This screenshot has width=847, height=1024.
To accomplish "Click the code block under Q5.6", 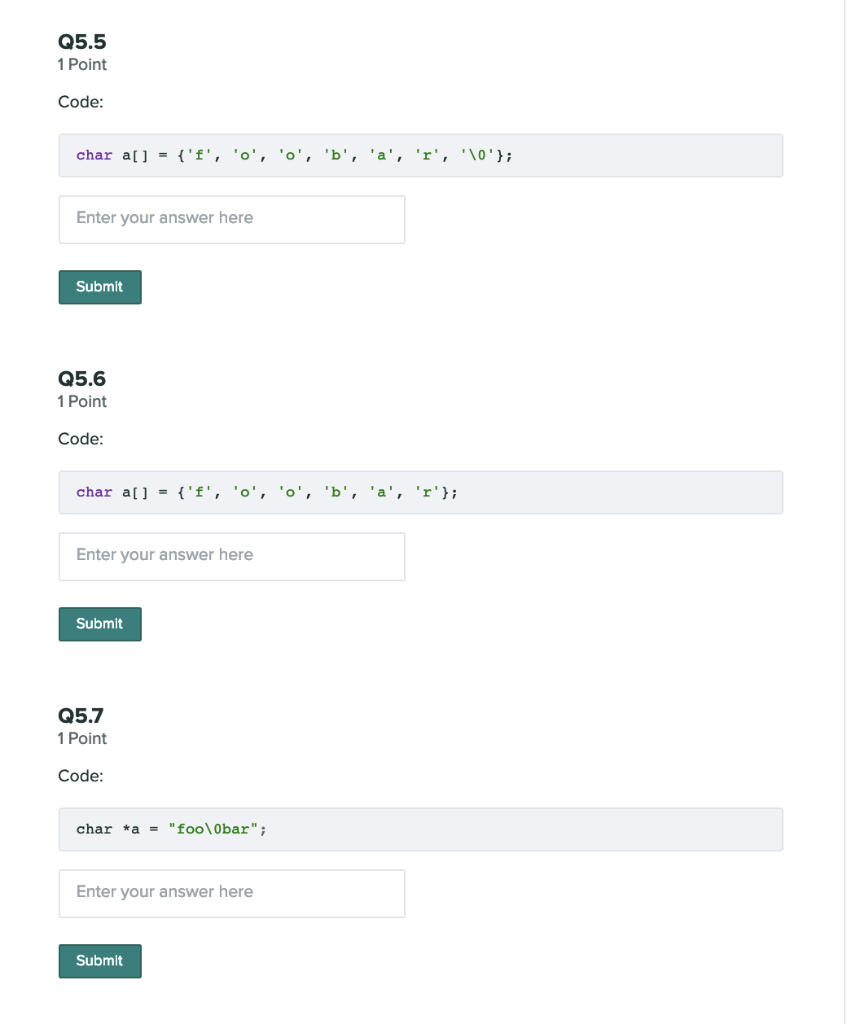I will (x=420, y=492).
